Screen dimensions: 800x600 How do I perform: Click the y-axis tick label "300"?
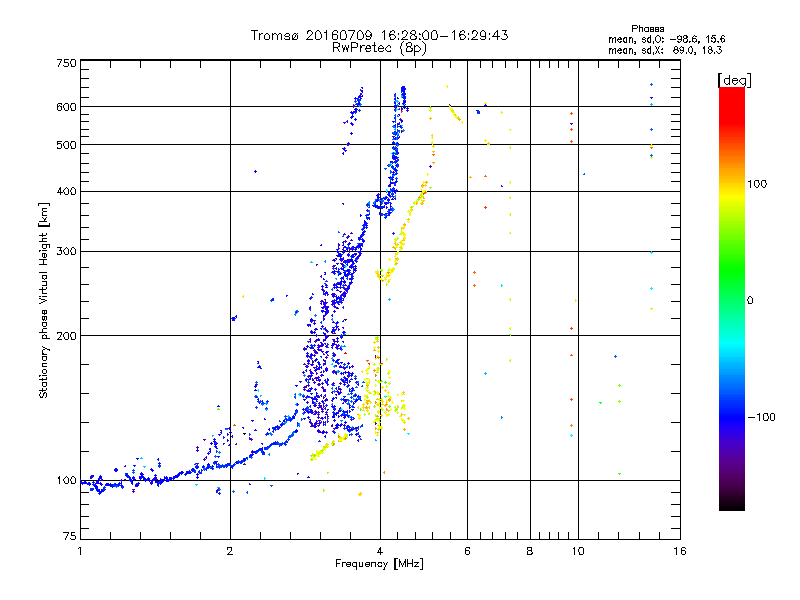pos(66,251)
